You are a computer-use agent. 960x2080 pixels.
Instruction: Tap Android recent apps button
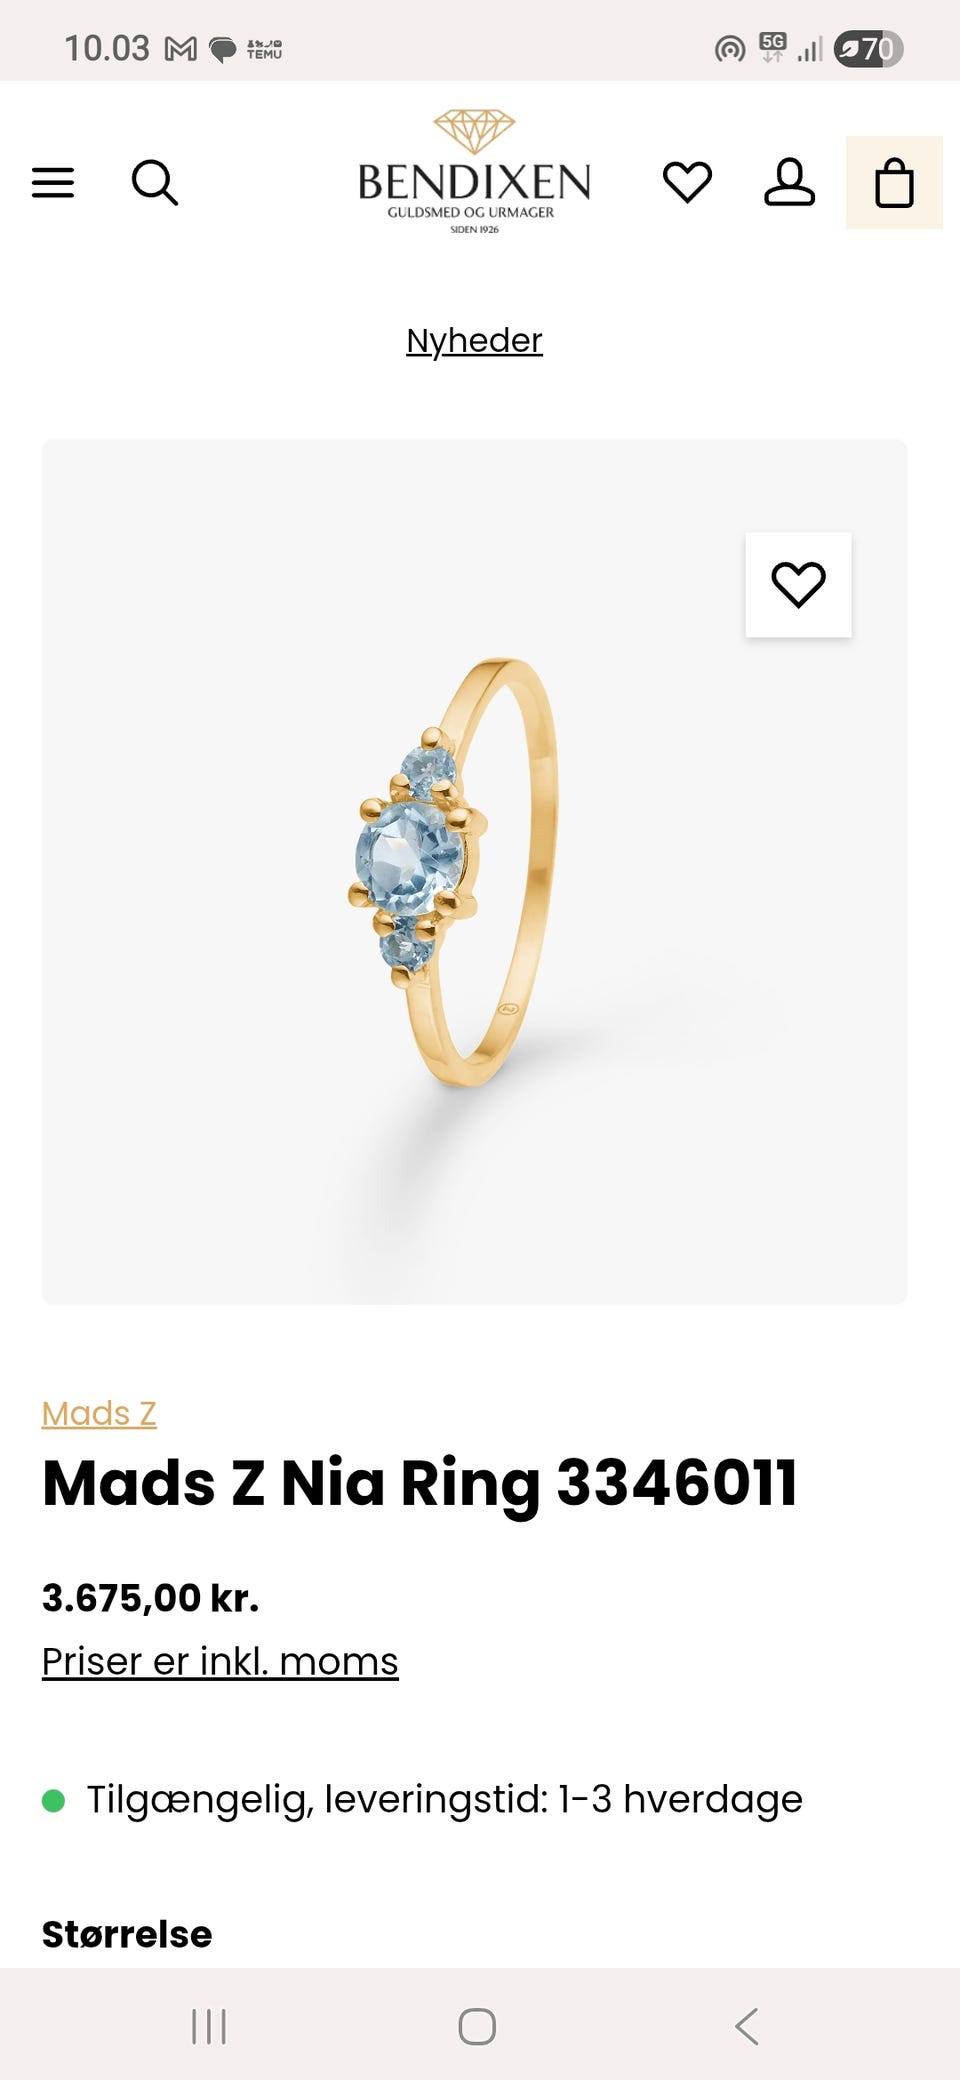(x=209, y=2027)
